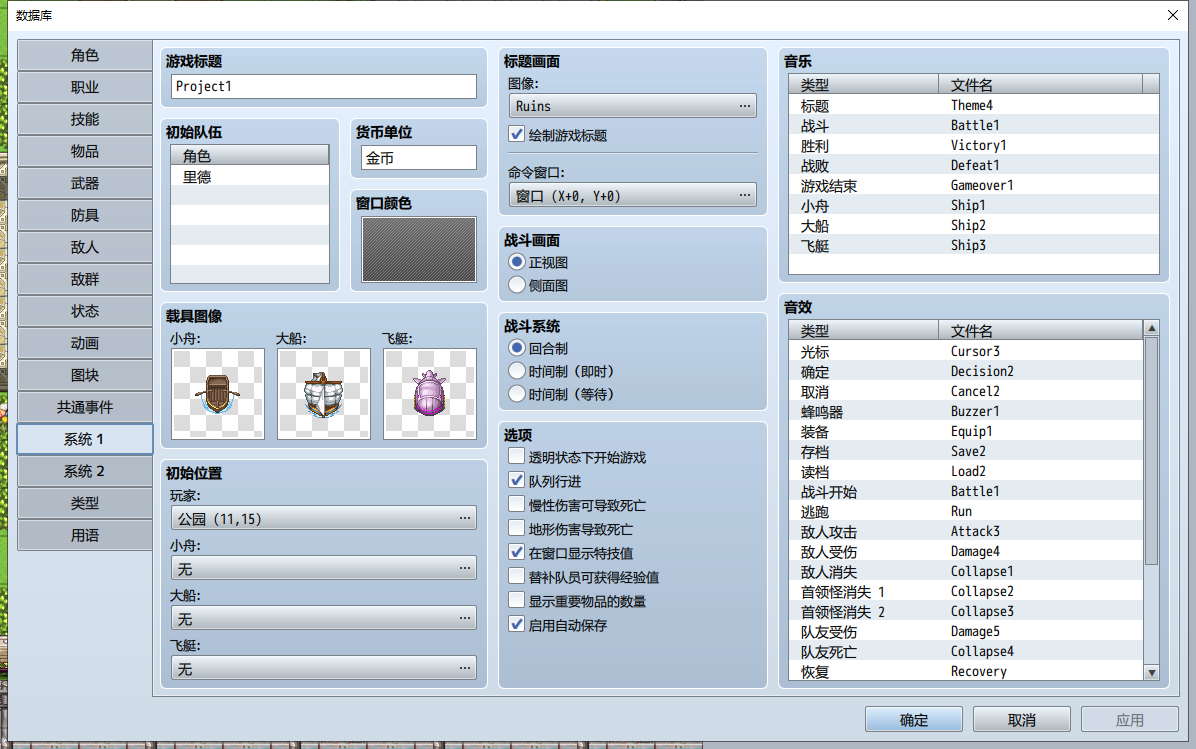Select 逃跑 Run sound row

coord(966,511)
